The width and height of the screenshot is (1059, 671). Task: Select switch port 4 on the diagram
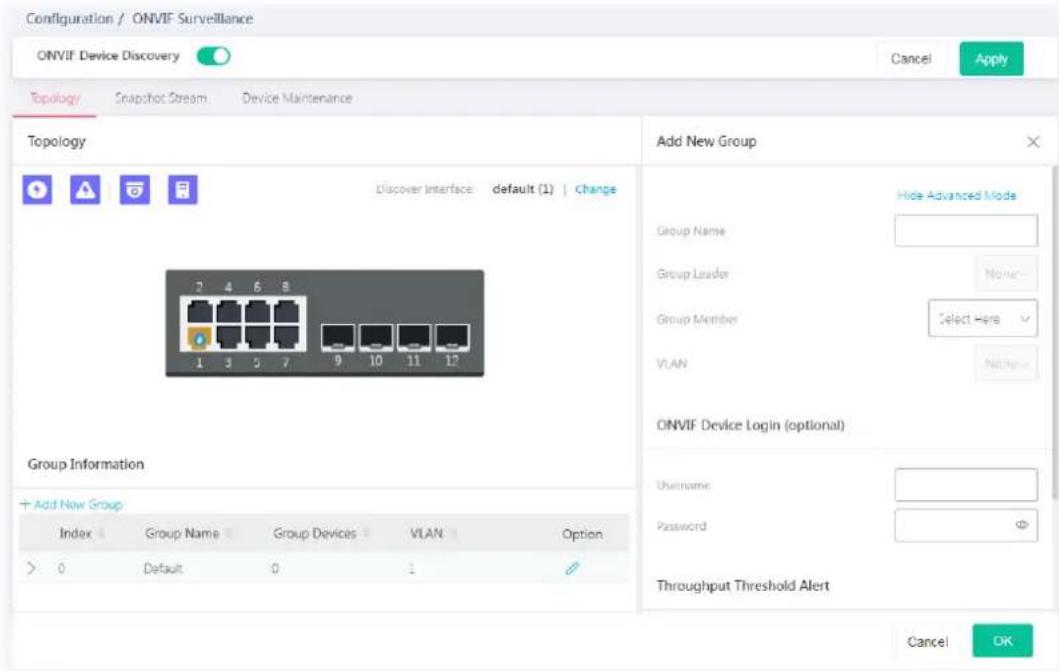(x=228, y=311)
